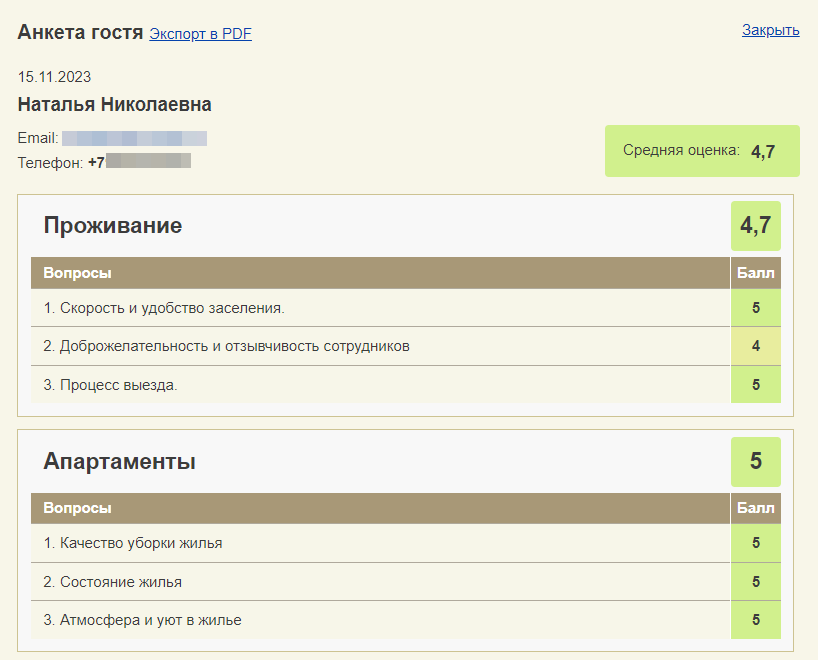Select row Атмосфера и уют в жилье
The width and height of the screenshot is (818, 660).
(380, 620)
